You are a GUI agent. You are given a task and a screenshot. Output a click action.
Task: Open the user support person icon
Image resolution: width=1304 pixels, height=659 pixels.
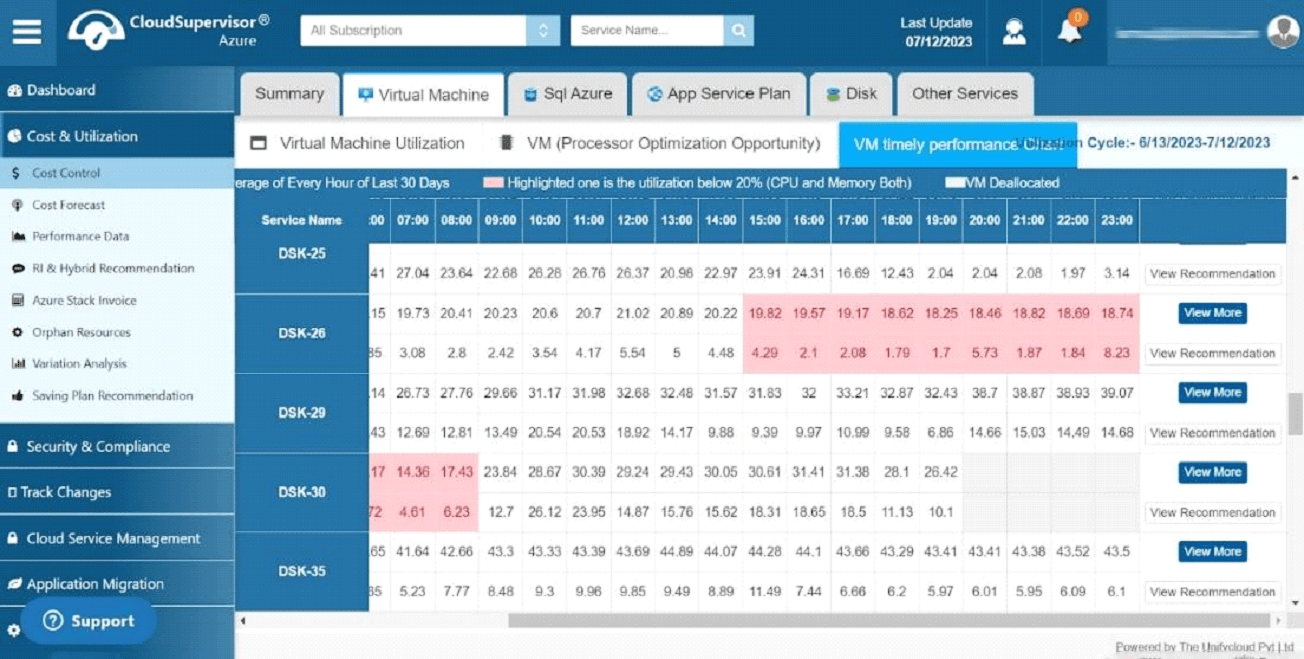tap(1014, 31)
